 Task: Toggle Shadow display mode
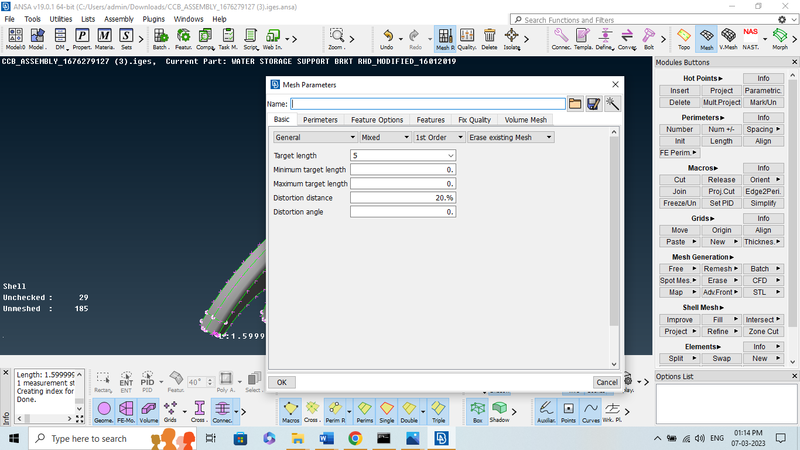tap(499, 411)
